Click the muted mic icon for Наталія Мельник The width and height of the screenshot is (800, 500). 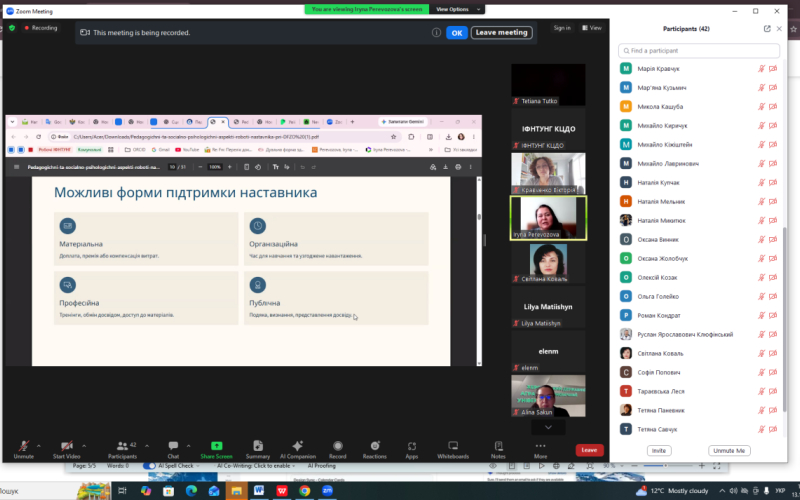click(x=761, y=202)
